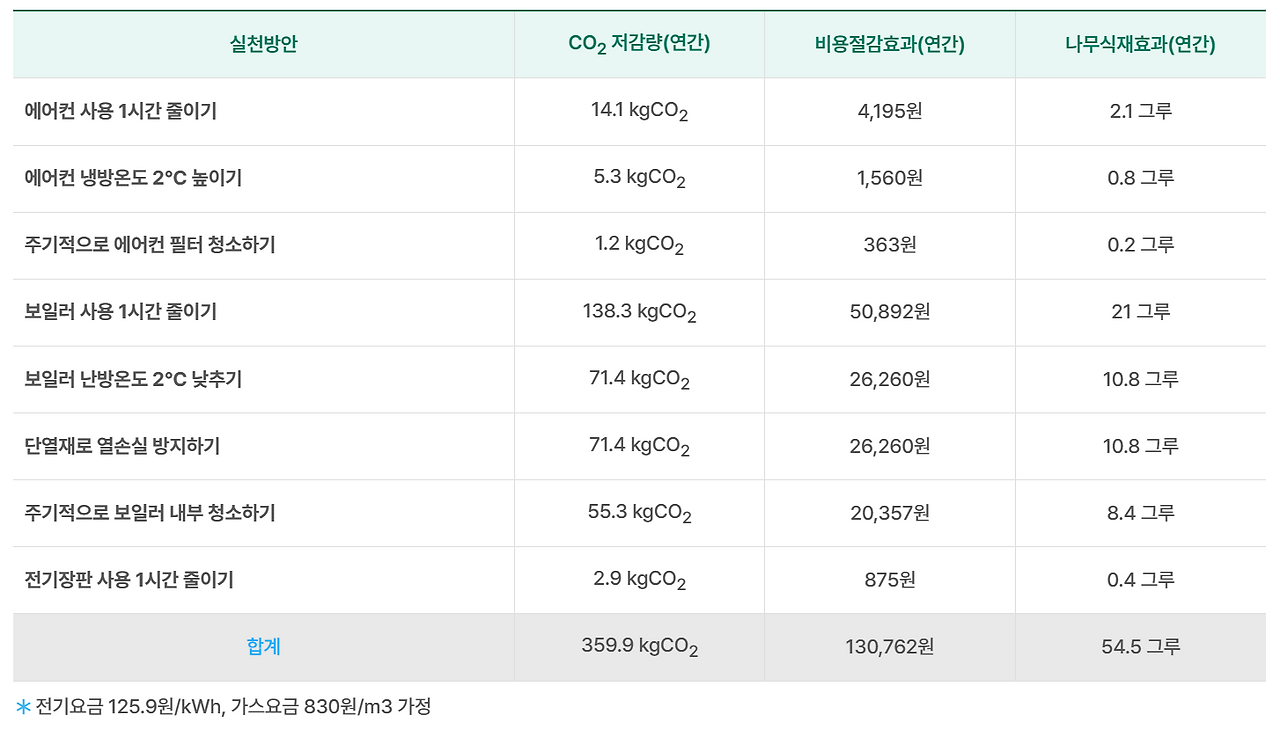Image resolution: width=1280 pixels, height=730 pixels.
Task: Select 단열재로 열손실 방지하기 row label
Action: 122,446
